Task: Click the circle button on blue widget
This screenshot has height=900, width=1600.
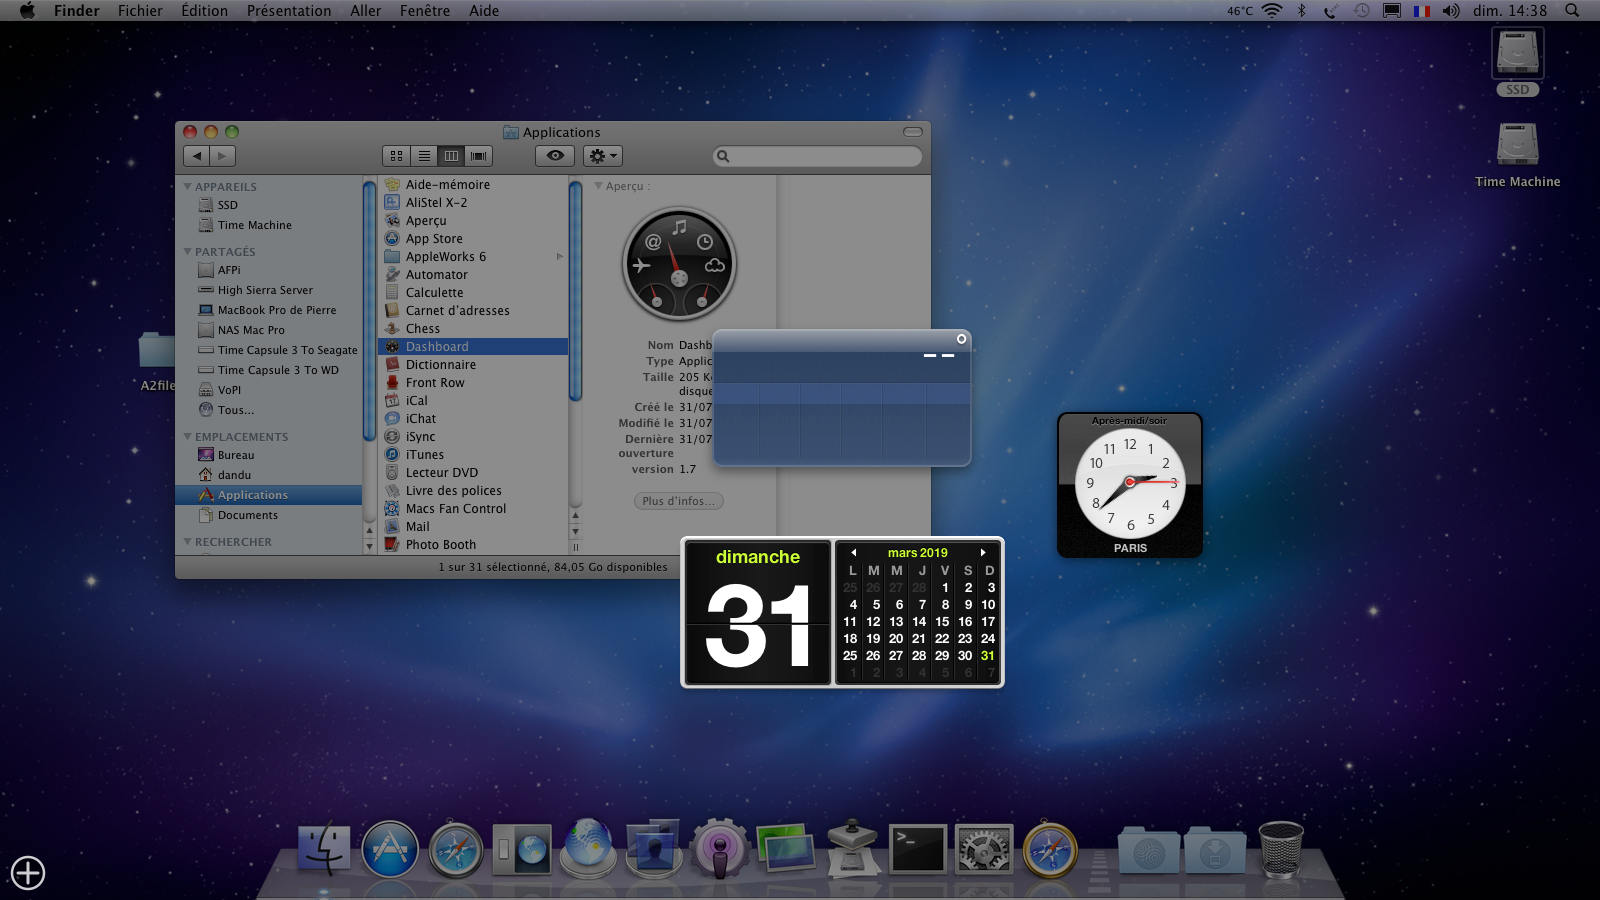Action: click(x=961, y=339)
